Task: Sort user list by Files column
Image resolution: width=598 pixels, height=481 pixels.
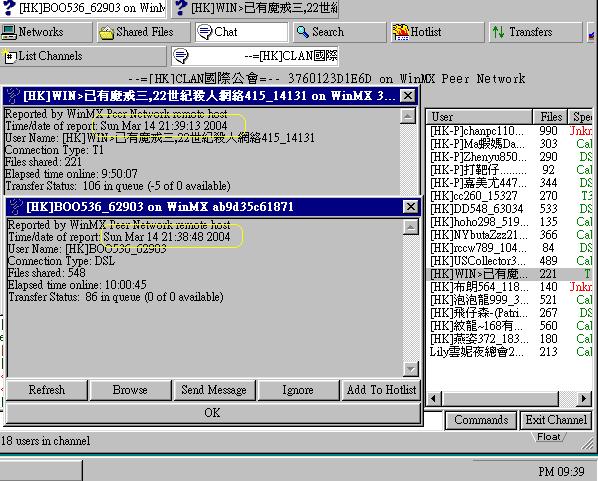Action: tap(550, 117)
